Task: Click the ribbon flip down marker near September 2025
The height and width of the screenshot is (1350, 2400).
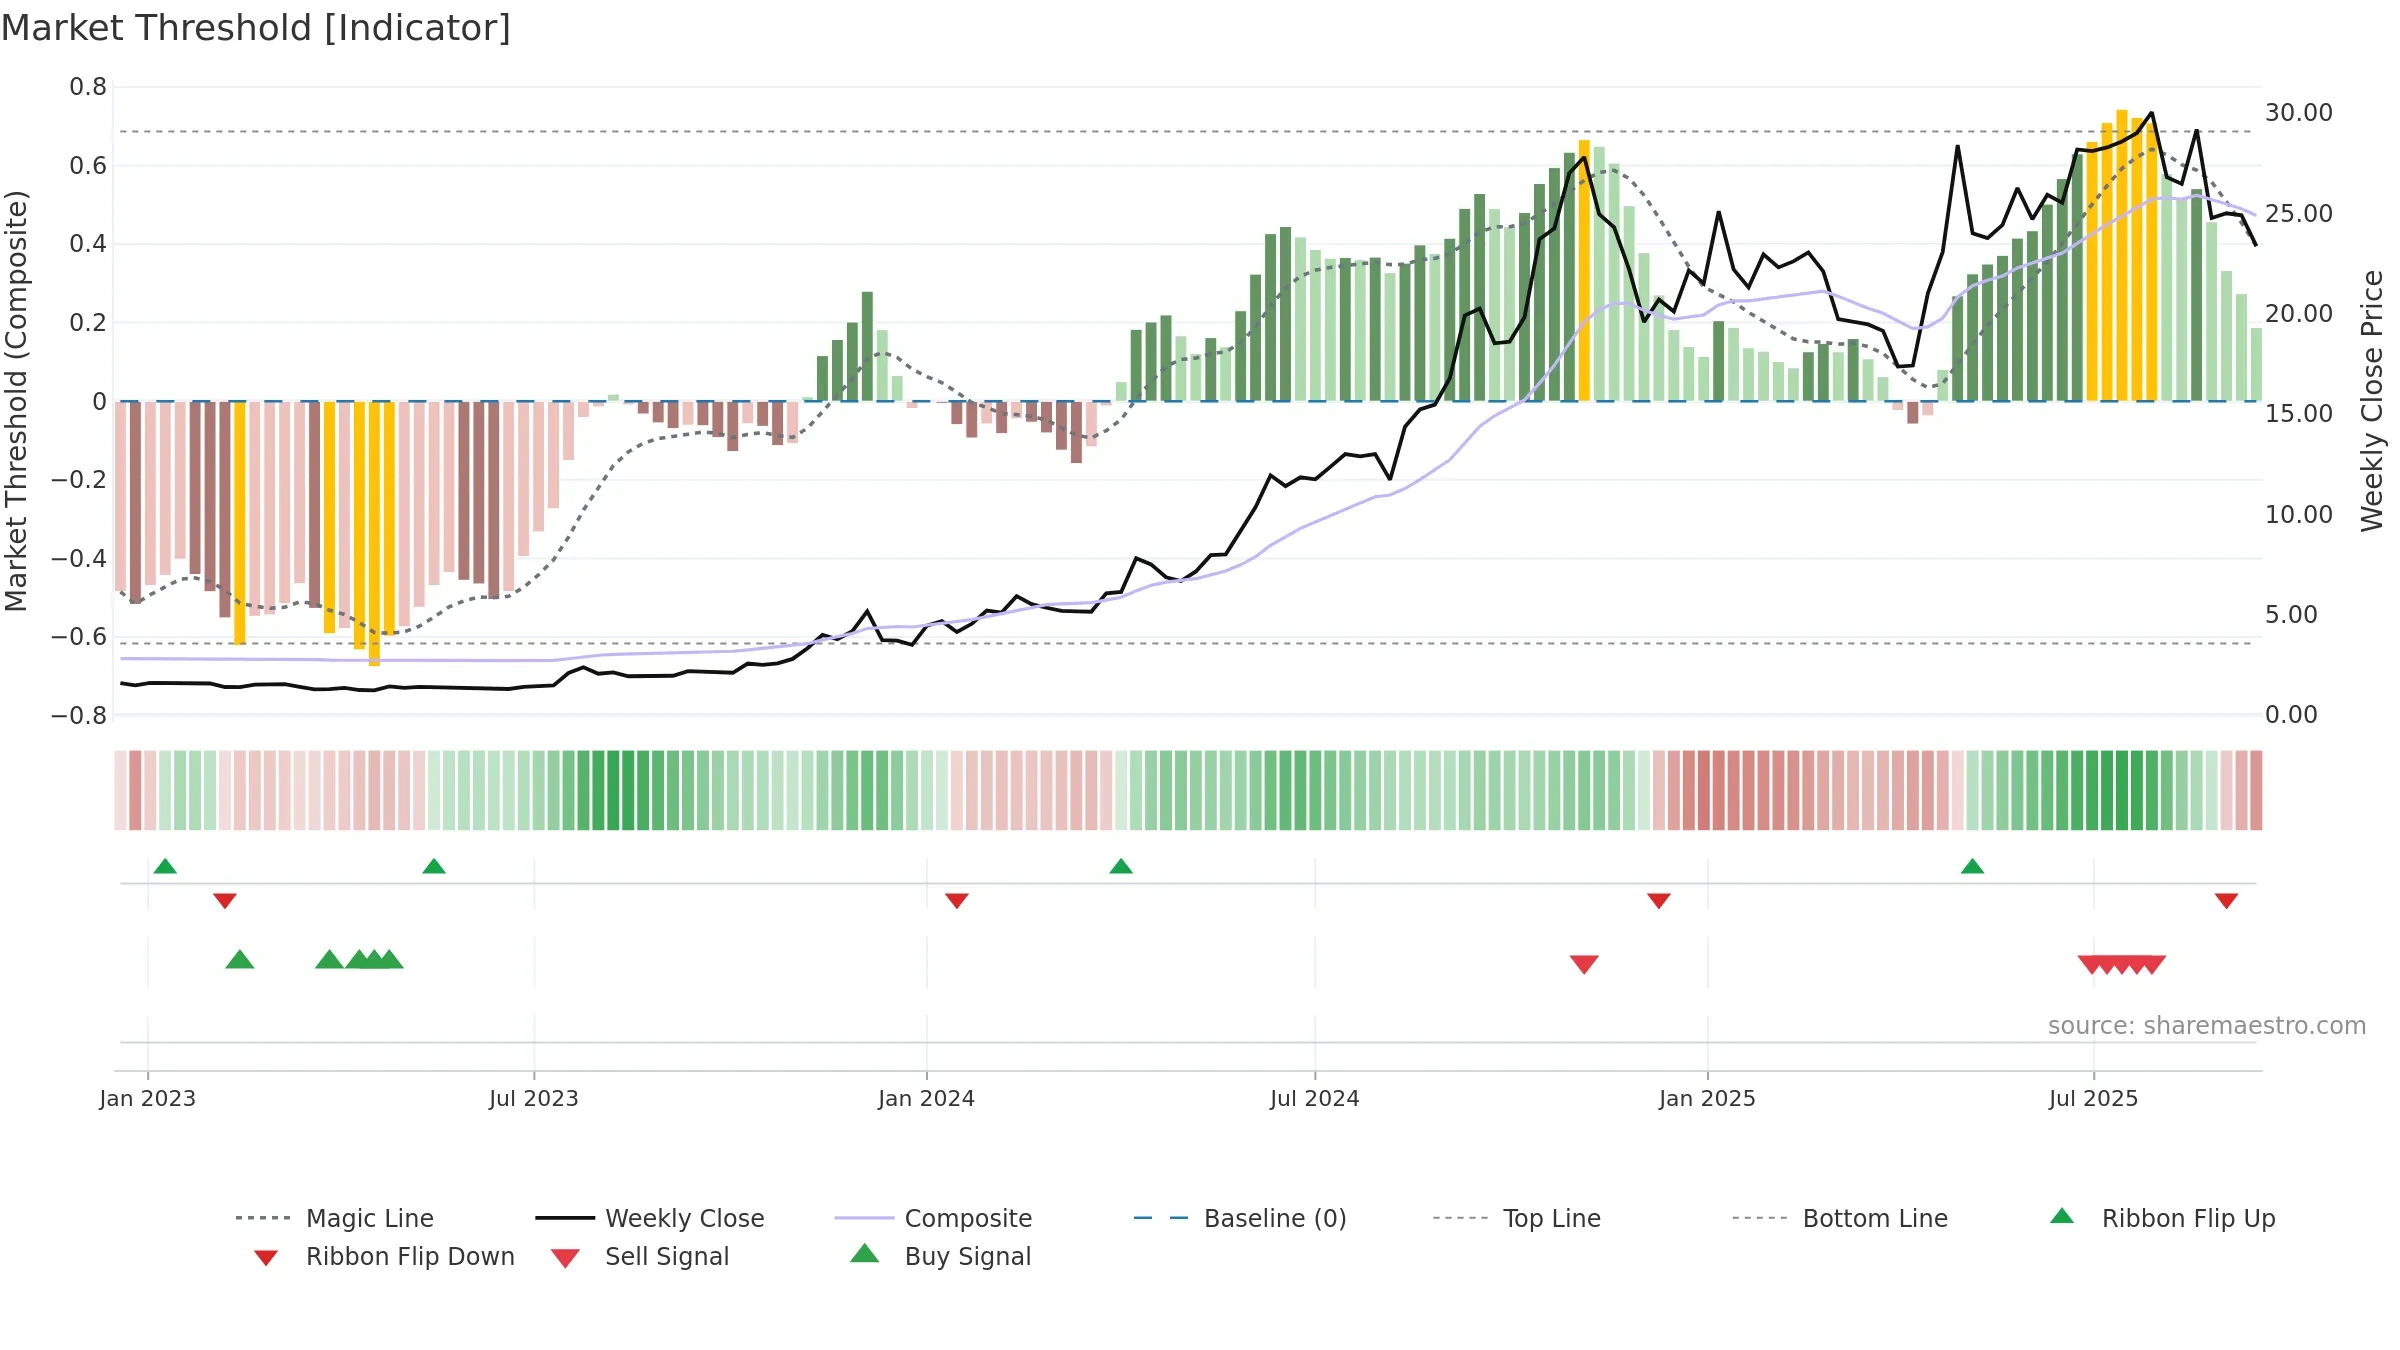Action: pyautogui.click(x=2226, y=901)
